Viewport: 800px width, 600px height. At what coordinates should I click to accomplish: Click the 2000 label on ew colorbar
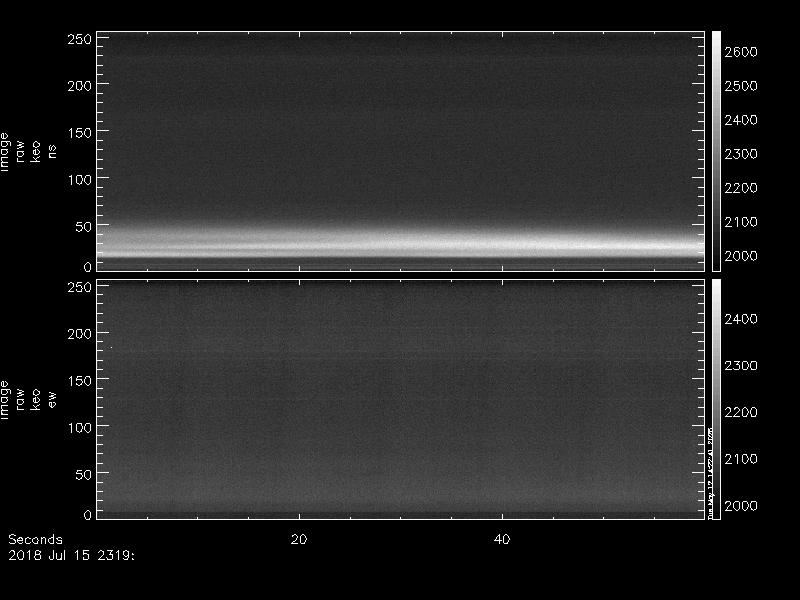[x=741, y=506]
